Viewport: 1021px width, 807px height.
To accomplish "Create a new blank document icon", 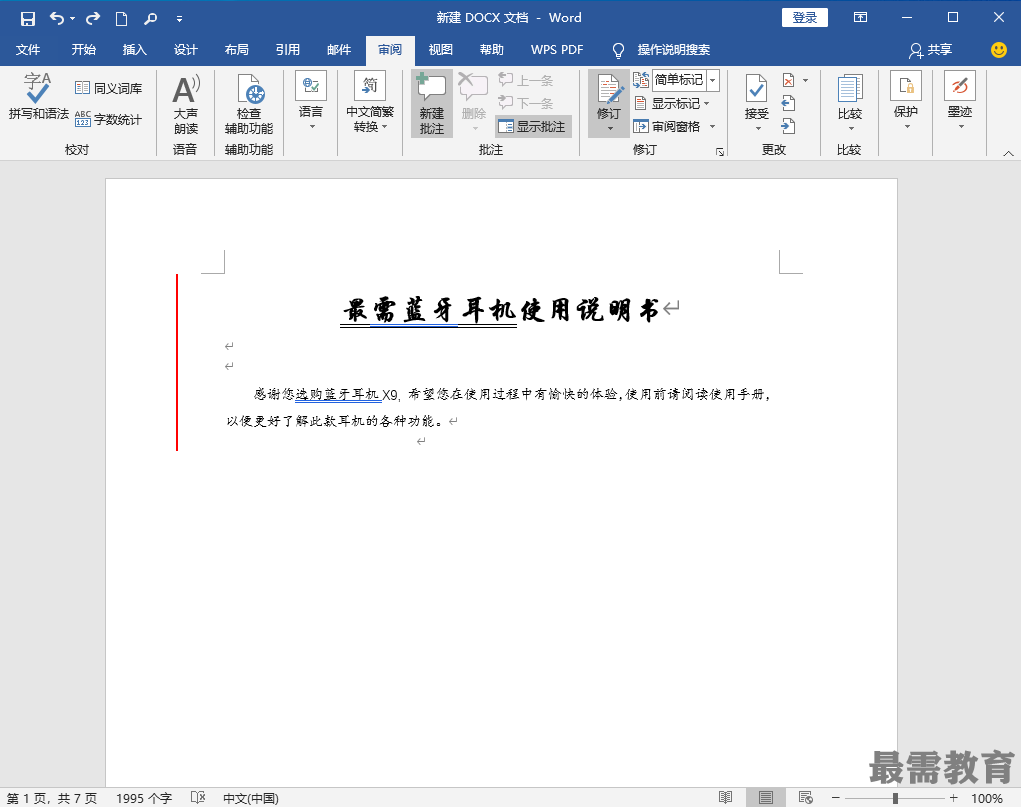I will [121, 18].
